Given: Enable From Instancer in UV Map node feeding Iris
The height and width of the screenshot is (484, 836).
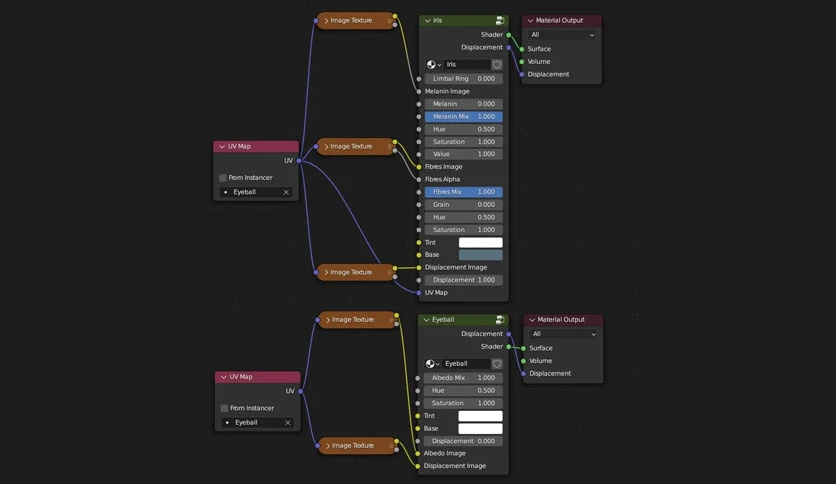Looking at the screenshot, I should [x=223, y=178].
